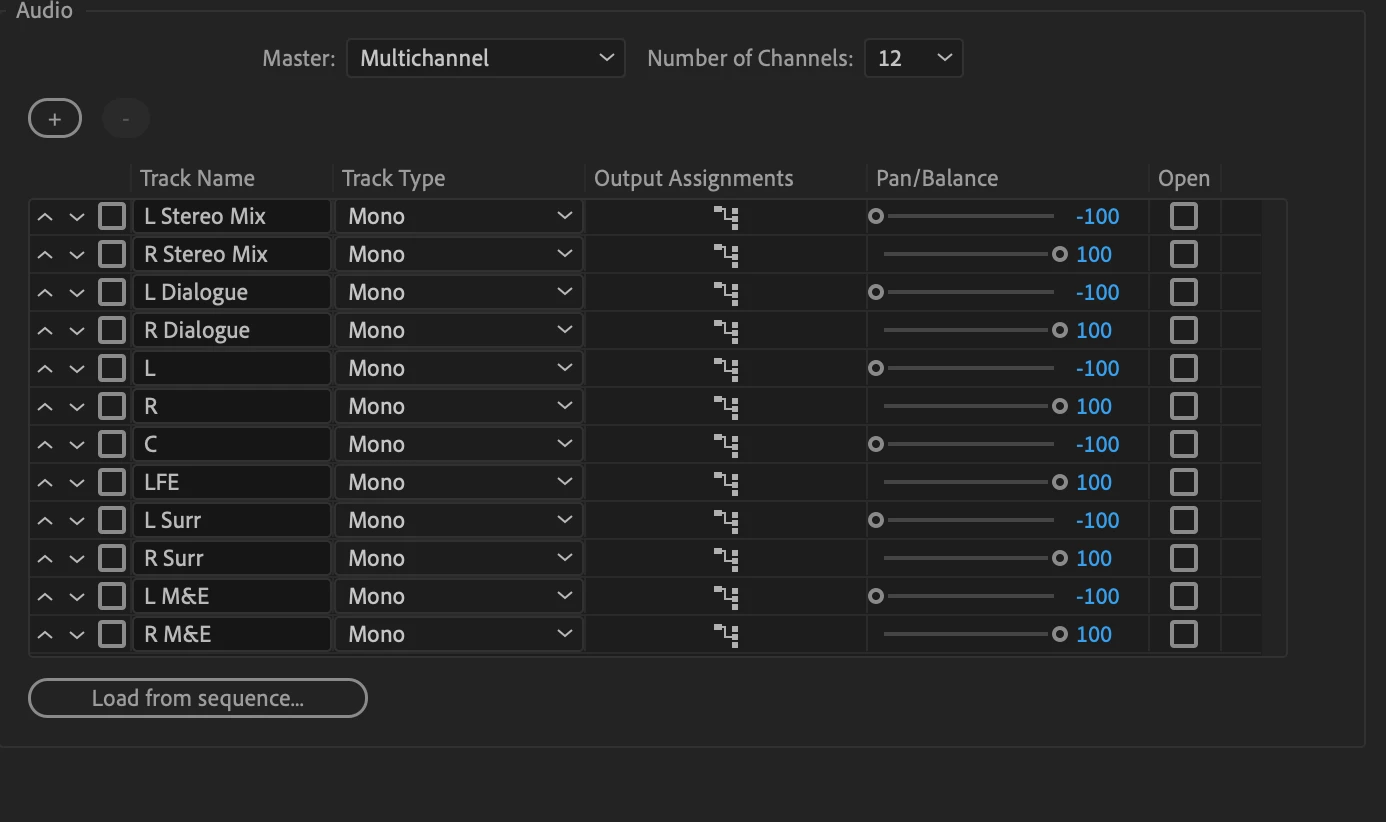
Task: Move C track down one row
Action: tap(77, 445)
